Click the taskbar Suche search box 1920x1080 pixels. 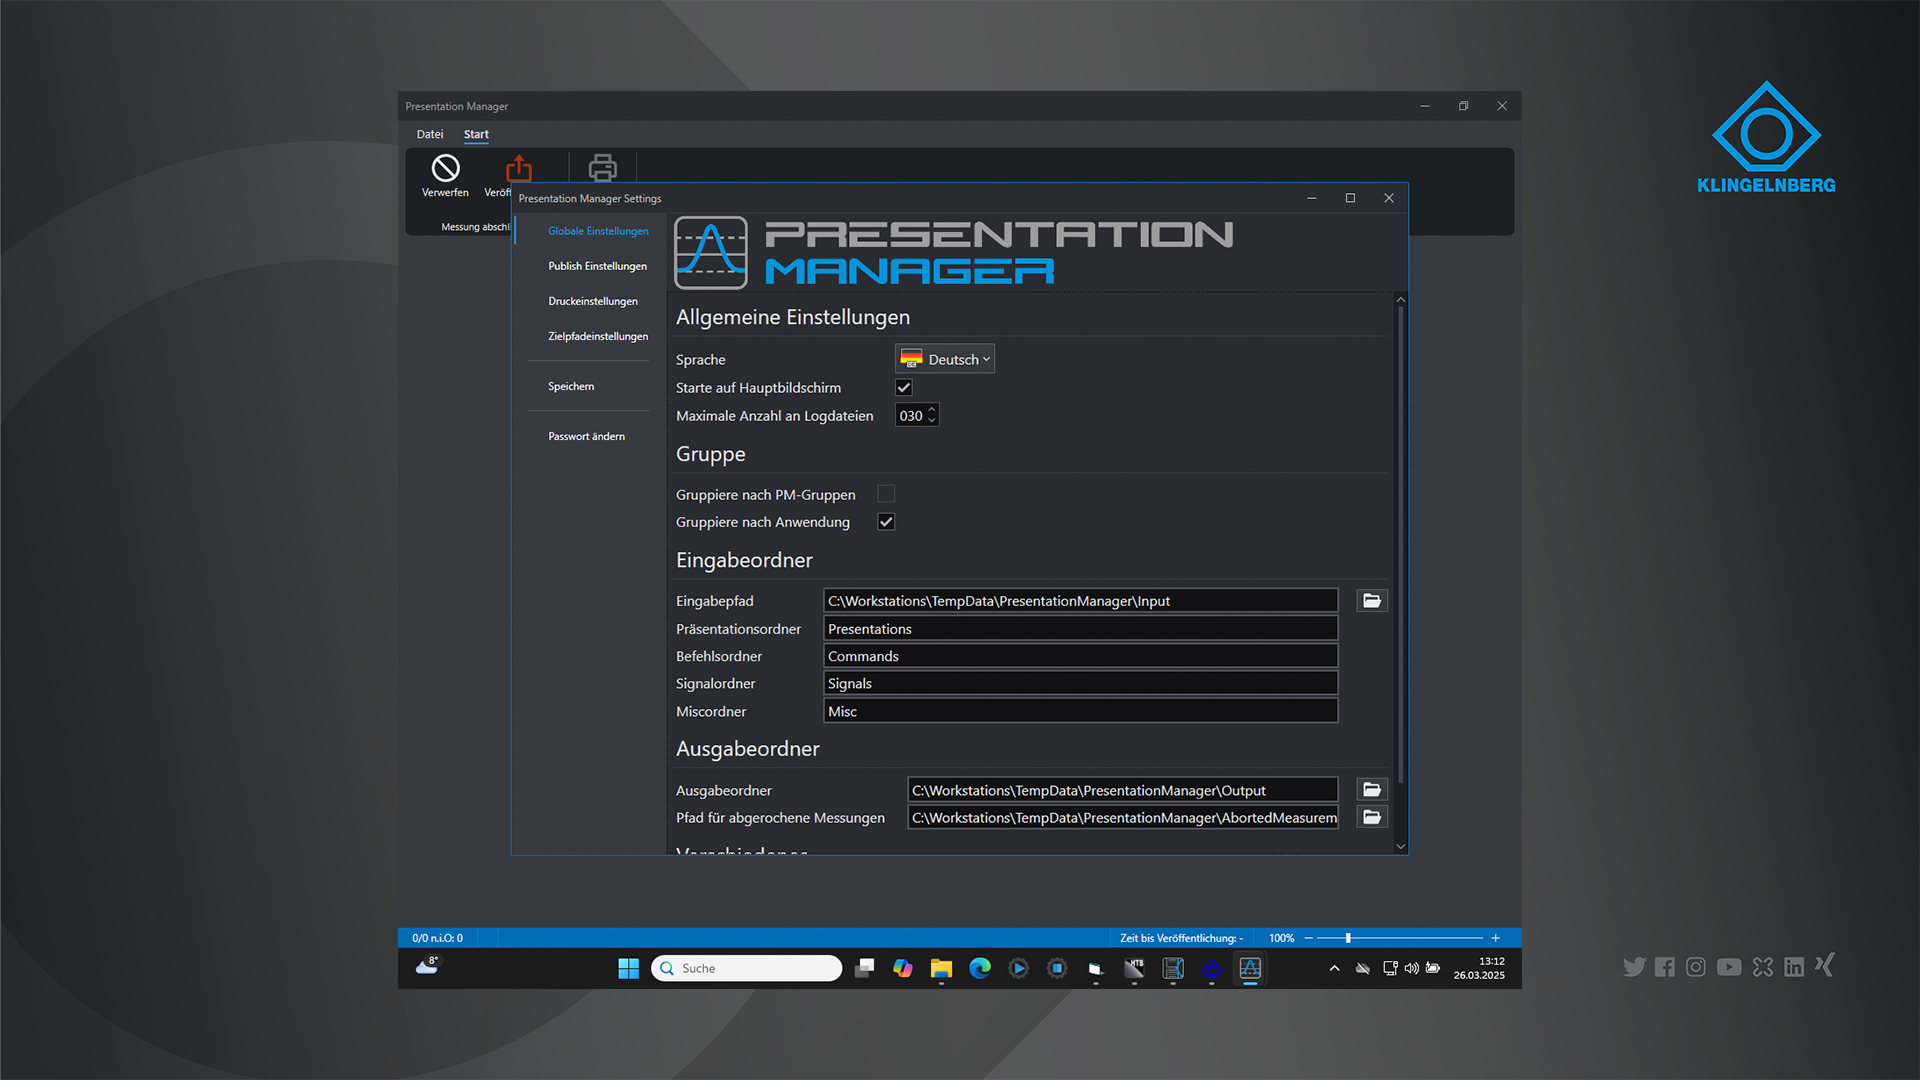[x=746, y=968]
